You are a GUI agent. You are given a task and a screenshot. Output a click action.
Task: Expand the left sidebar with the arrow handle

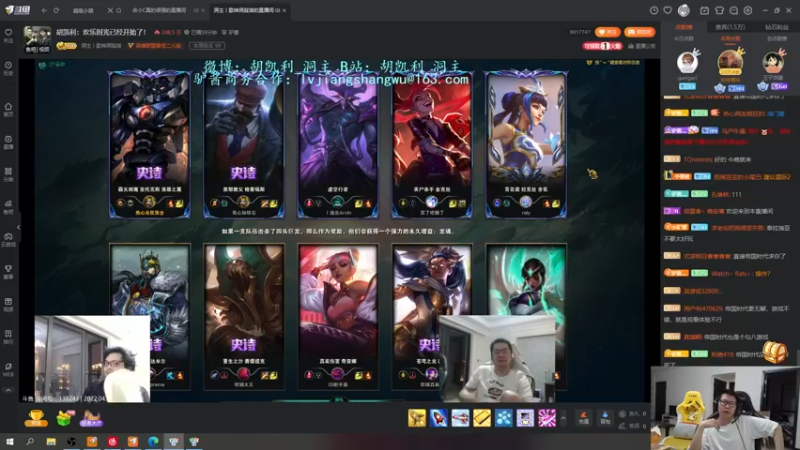(18, 227)
